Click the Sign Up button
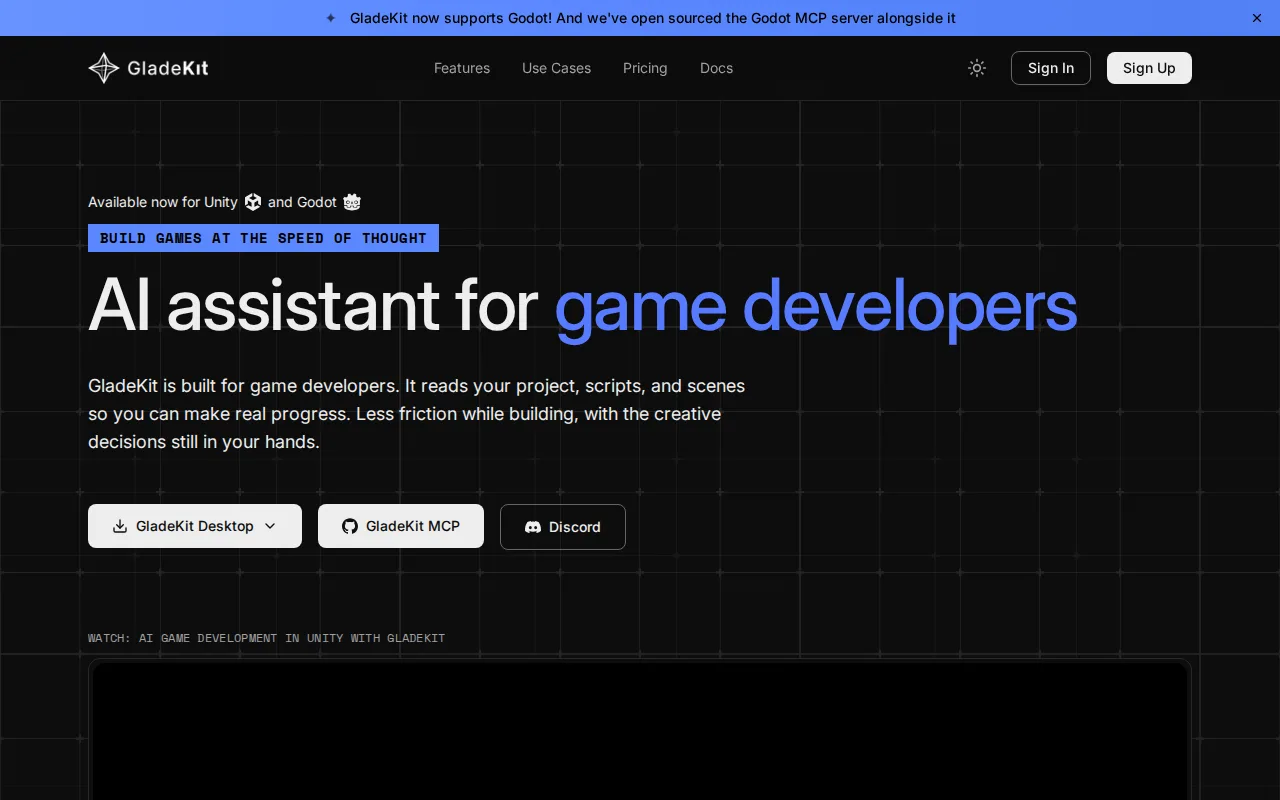Viewport: 1280px width, 800px height. pyautogui.click(x=1149, y=68)
